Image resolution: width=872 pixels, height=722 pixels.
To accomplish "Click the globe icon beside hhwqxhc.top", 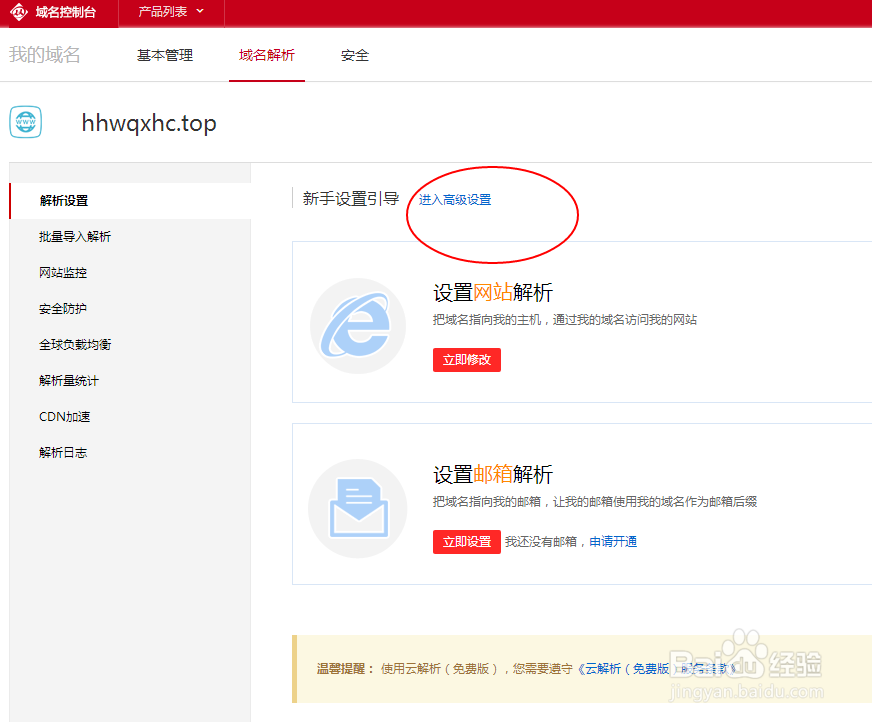I will click(24, 122).
